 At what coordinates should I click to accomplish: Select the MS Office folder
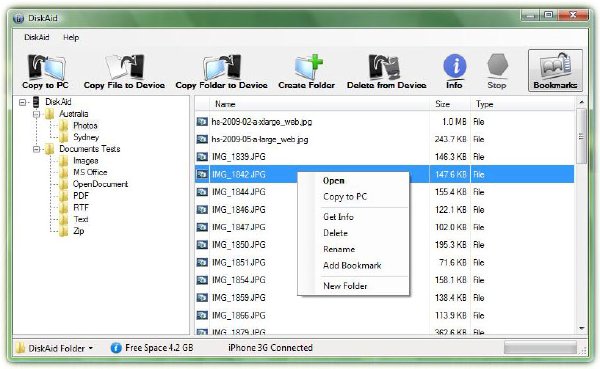pyautogui.click(x=90, y=172)
